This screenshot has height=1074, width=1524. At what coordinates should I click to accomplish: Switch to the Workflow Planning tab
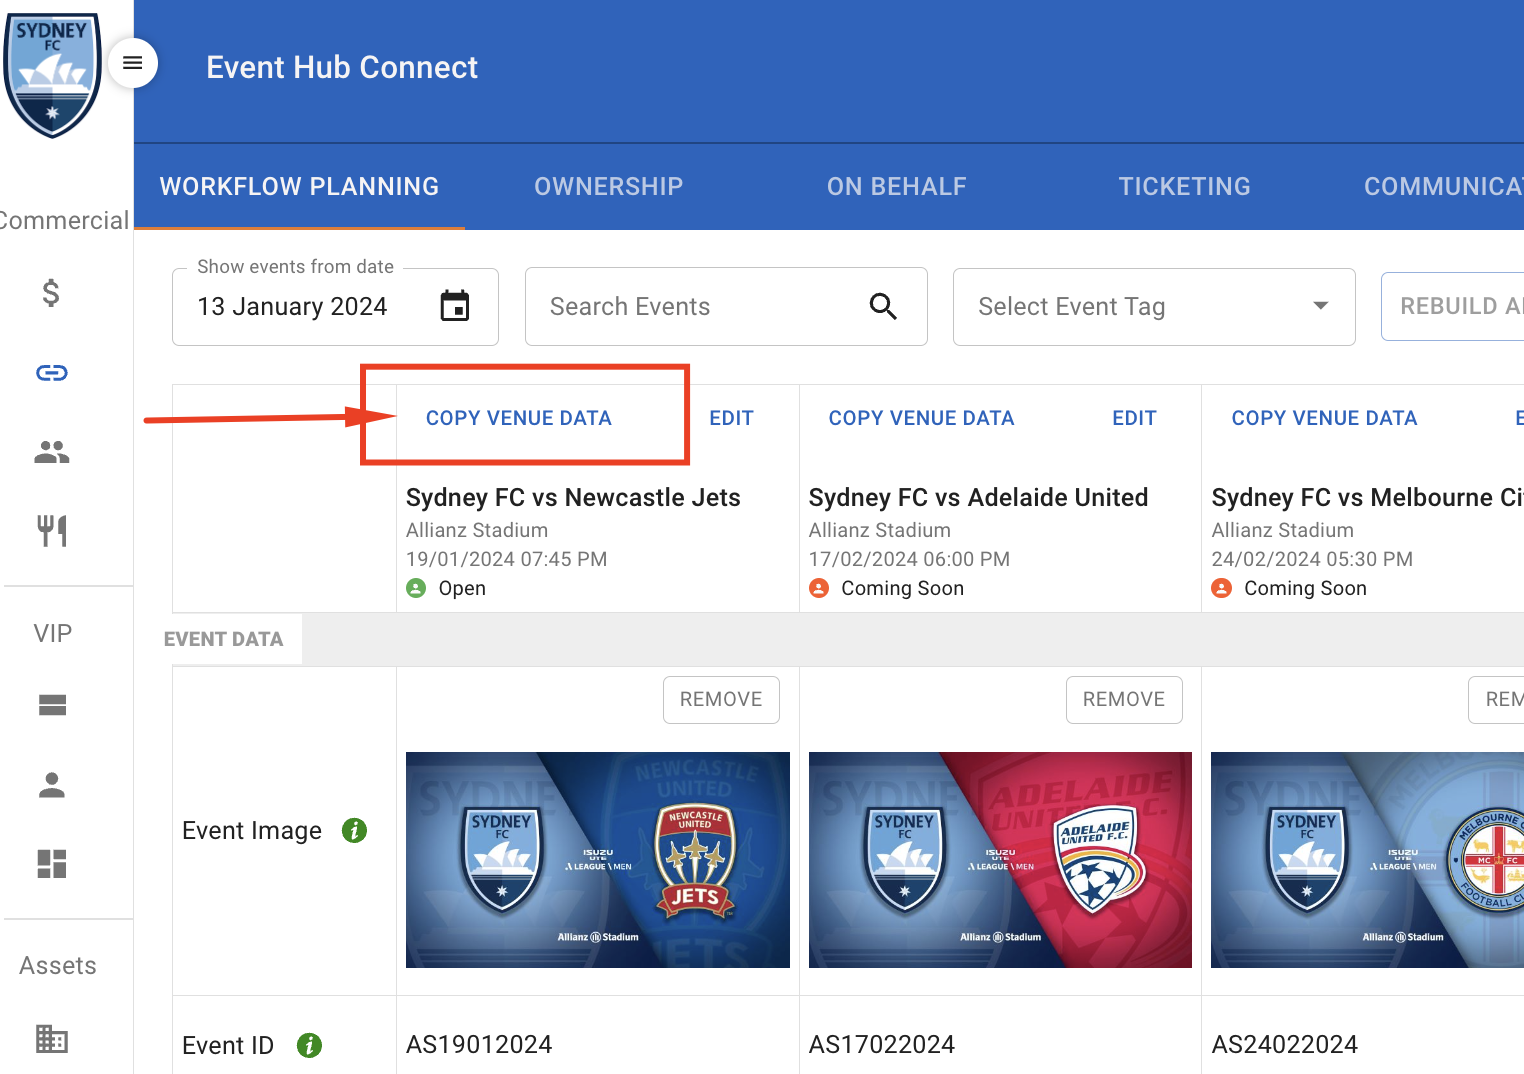pyautogui.click(x=299, y=187)
